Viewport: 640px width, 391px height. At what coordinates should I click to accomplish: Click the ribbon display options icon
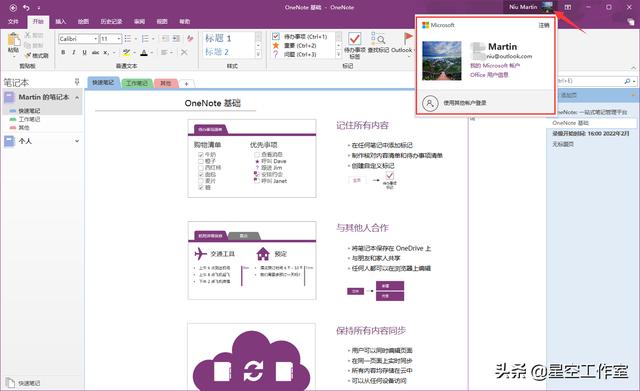pos(568,7)
